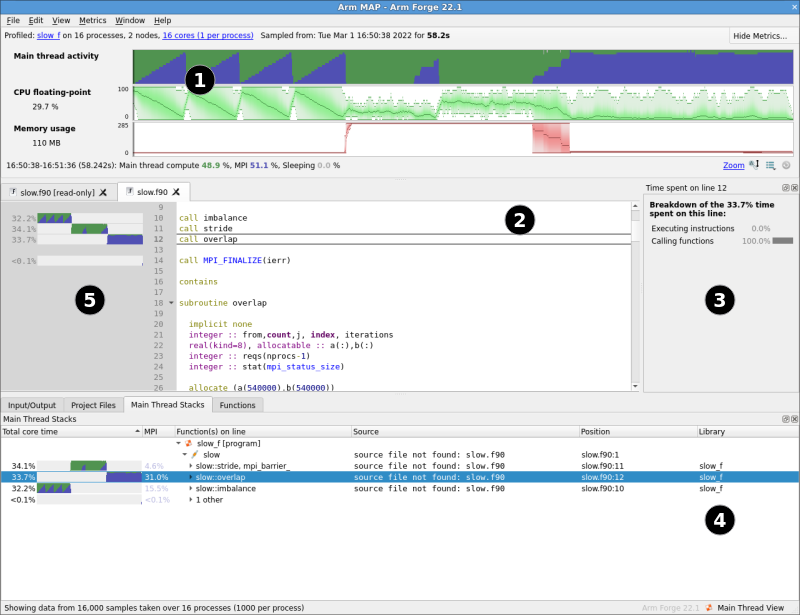Expand the slow::overlap row
This screenshot has height=615, width=800.
pyautogui.click(x=191, y=477)
